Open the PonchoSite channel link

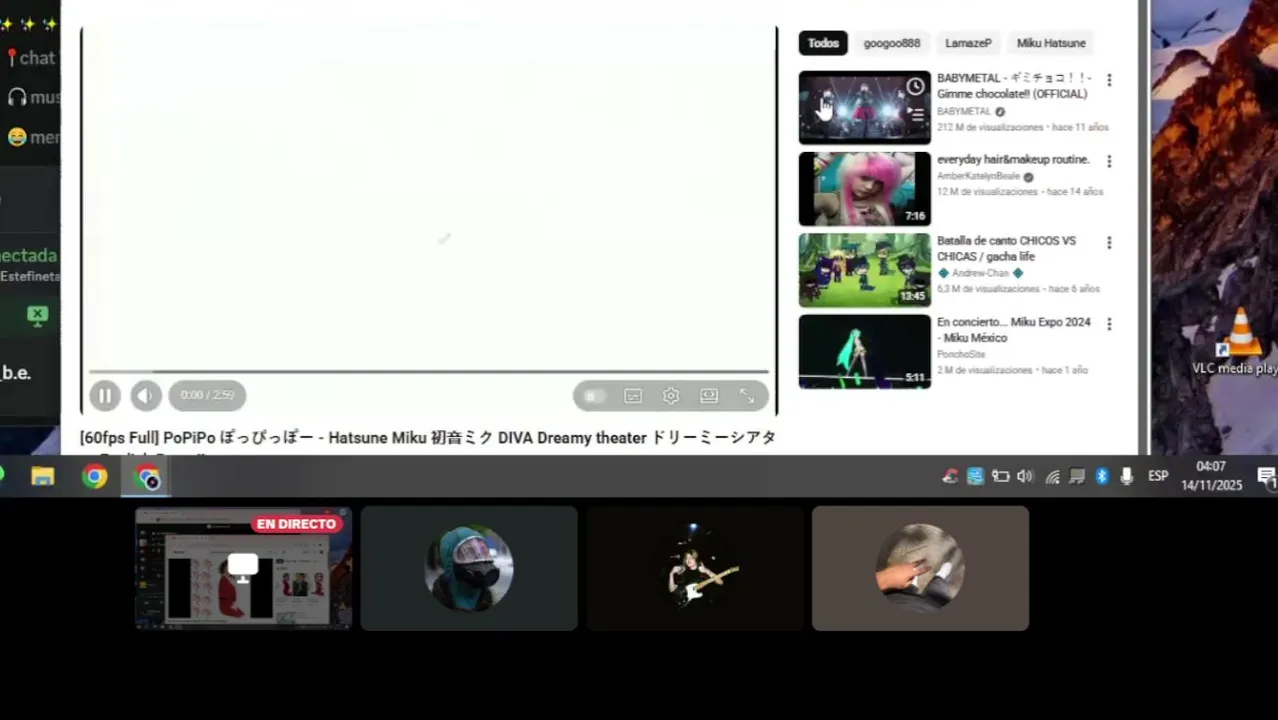click(x=961, y=354)
